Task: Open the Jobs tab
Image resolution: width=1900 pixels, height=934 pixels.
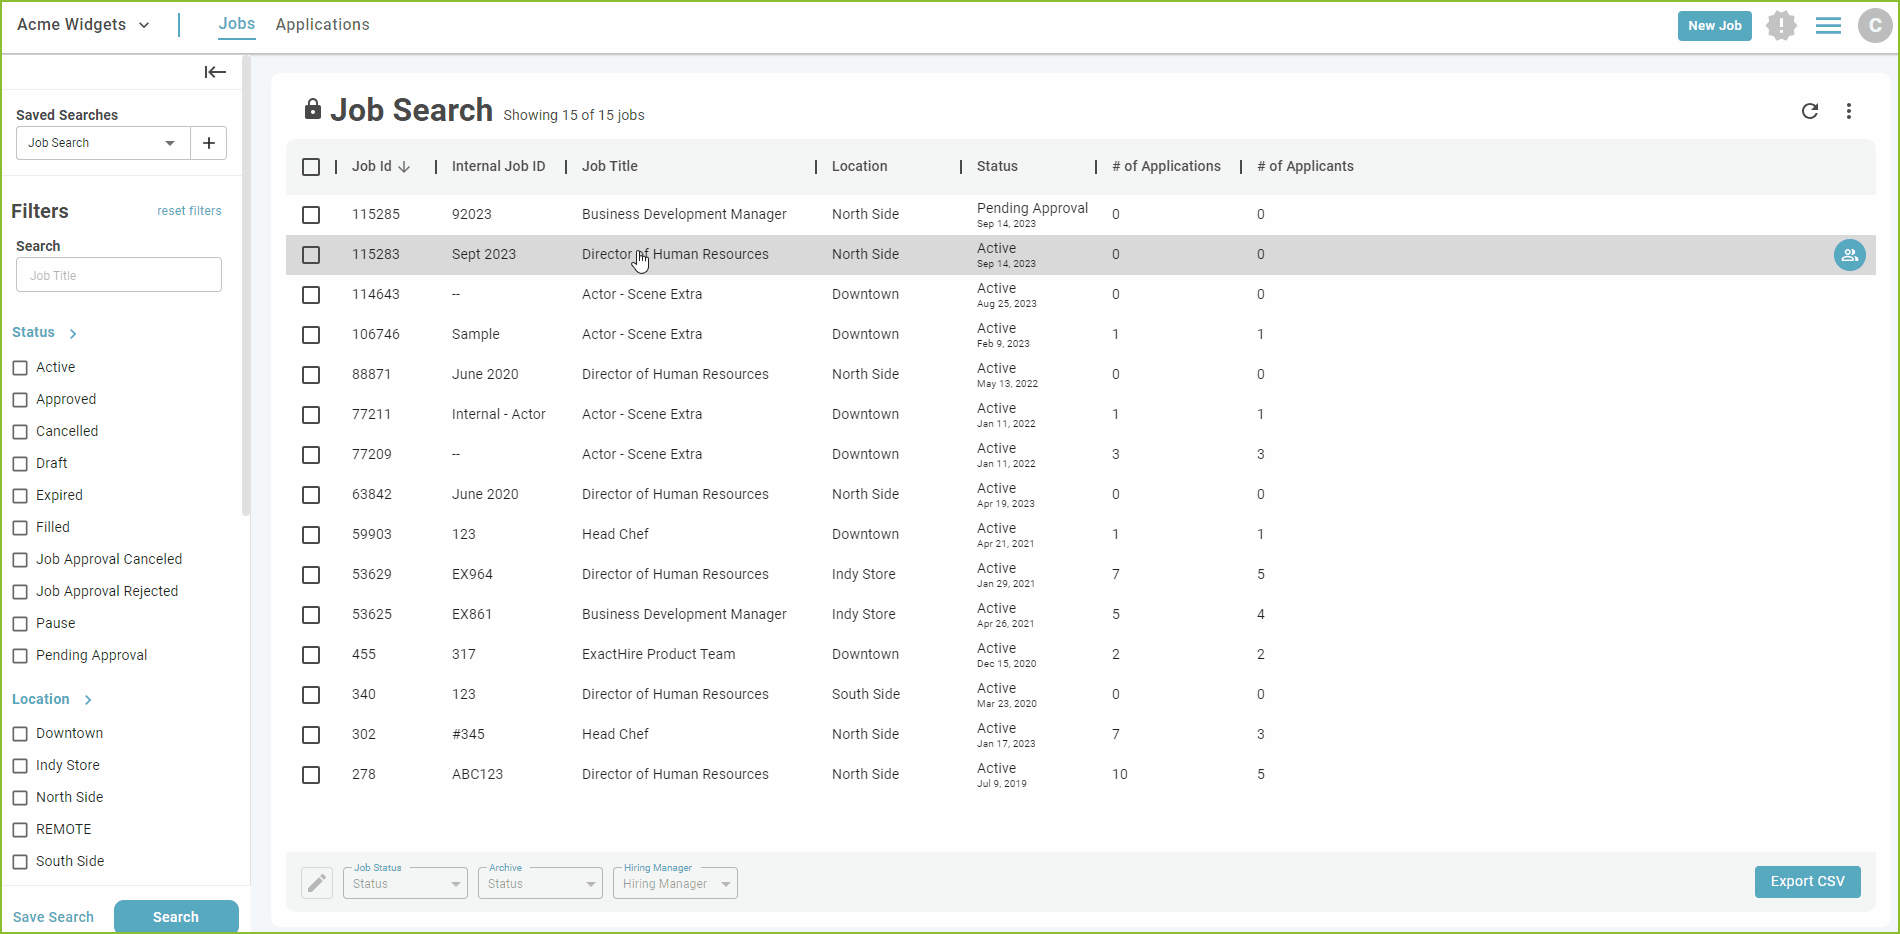Action: tap(237, 24)
